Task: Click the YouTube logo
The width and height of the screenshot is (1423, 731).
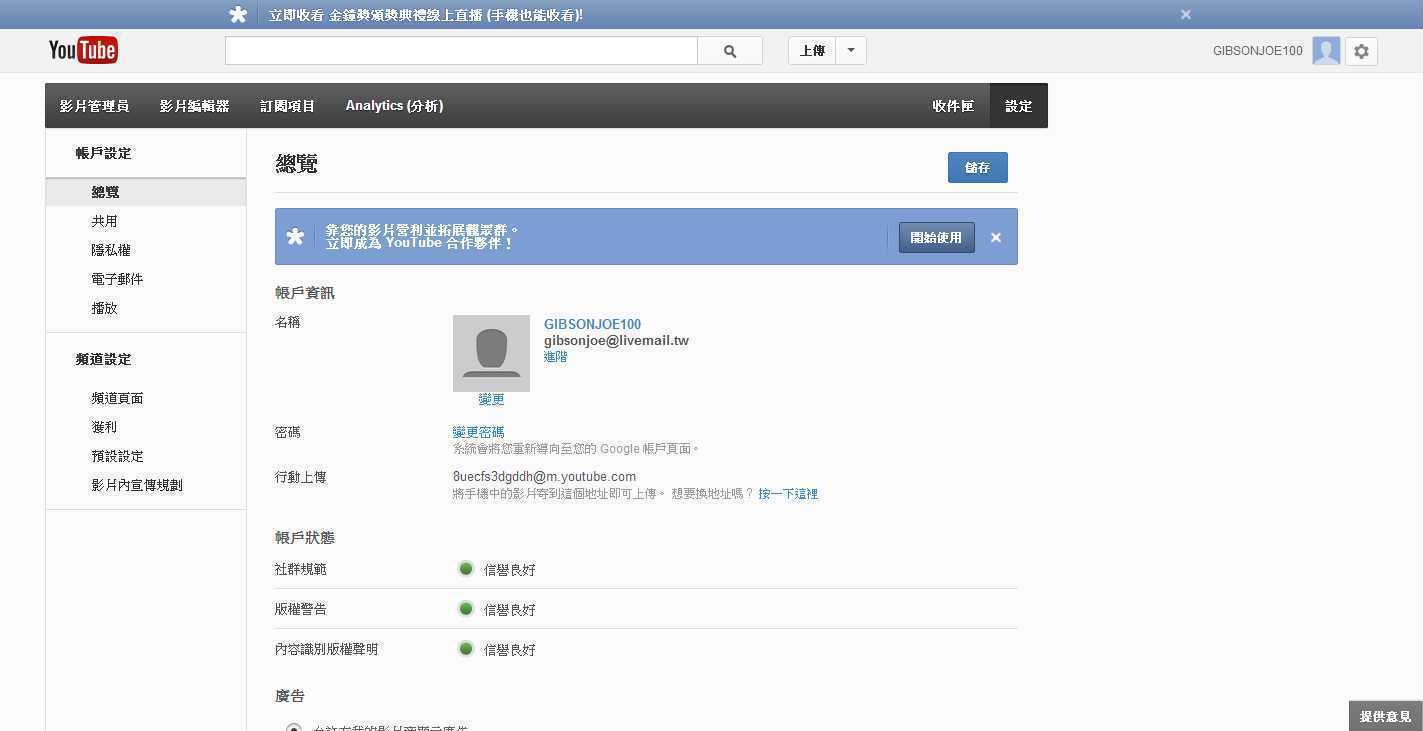Action: coord(83,50)
